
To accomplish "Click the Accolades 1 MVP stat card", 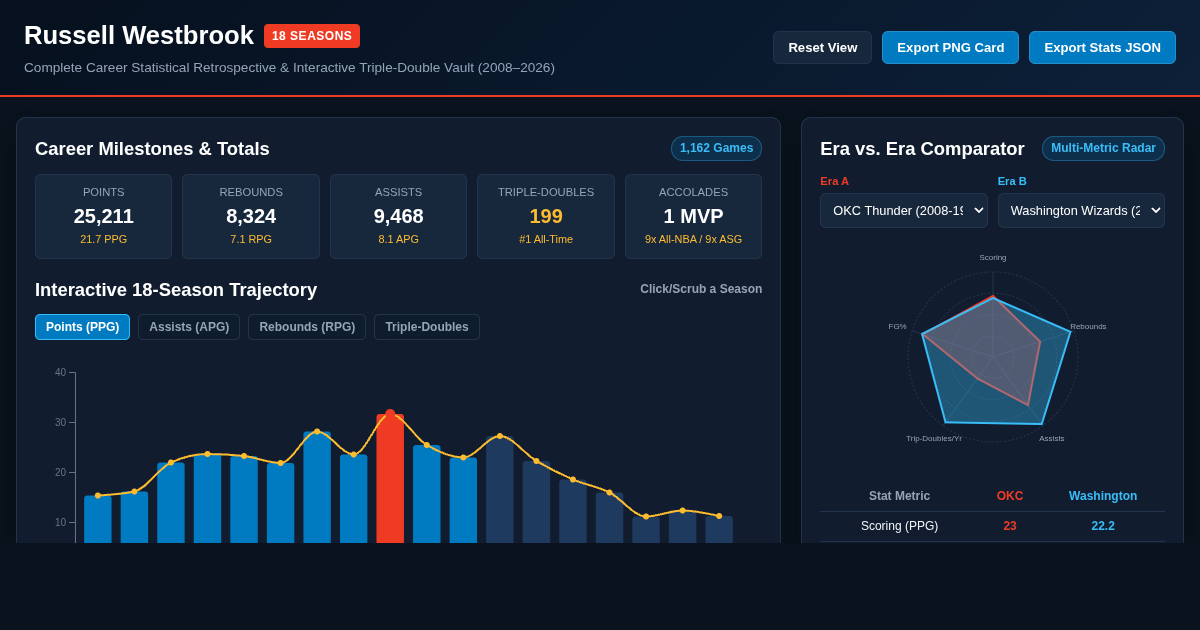I will [x=693, y=217].
